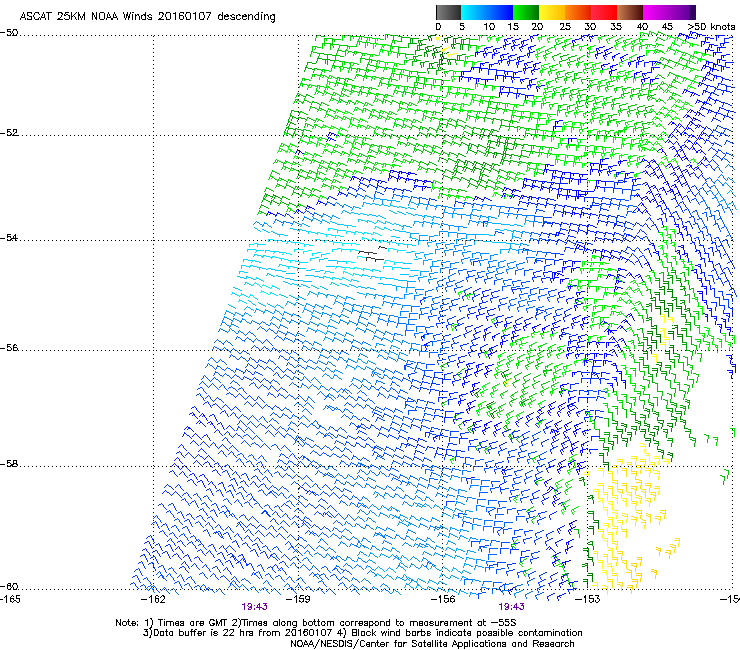This screenshot has width=740, height=650.
Task: Click the cyan-blue 5-15 knots legend segment
Action: 487,12
